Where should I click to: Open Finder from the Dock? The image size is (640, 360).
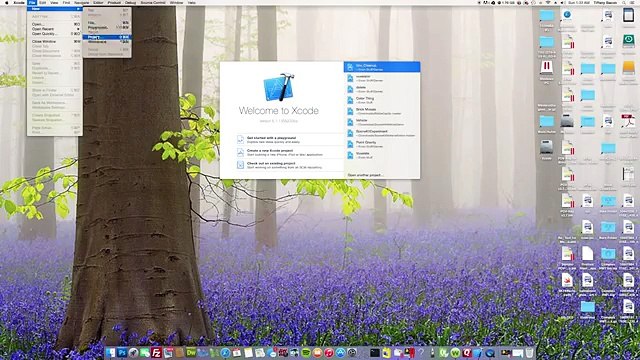tap(110, 353)
